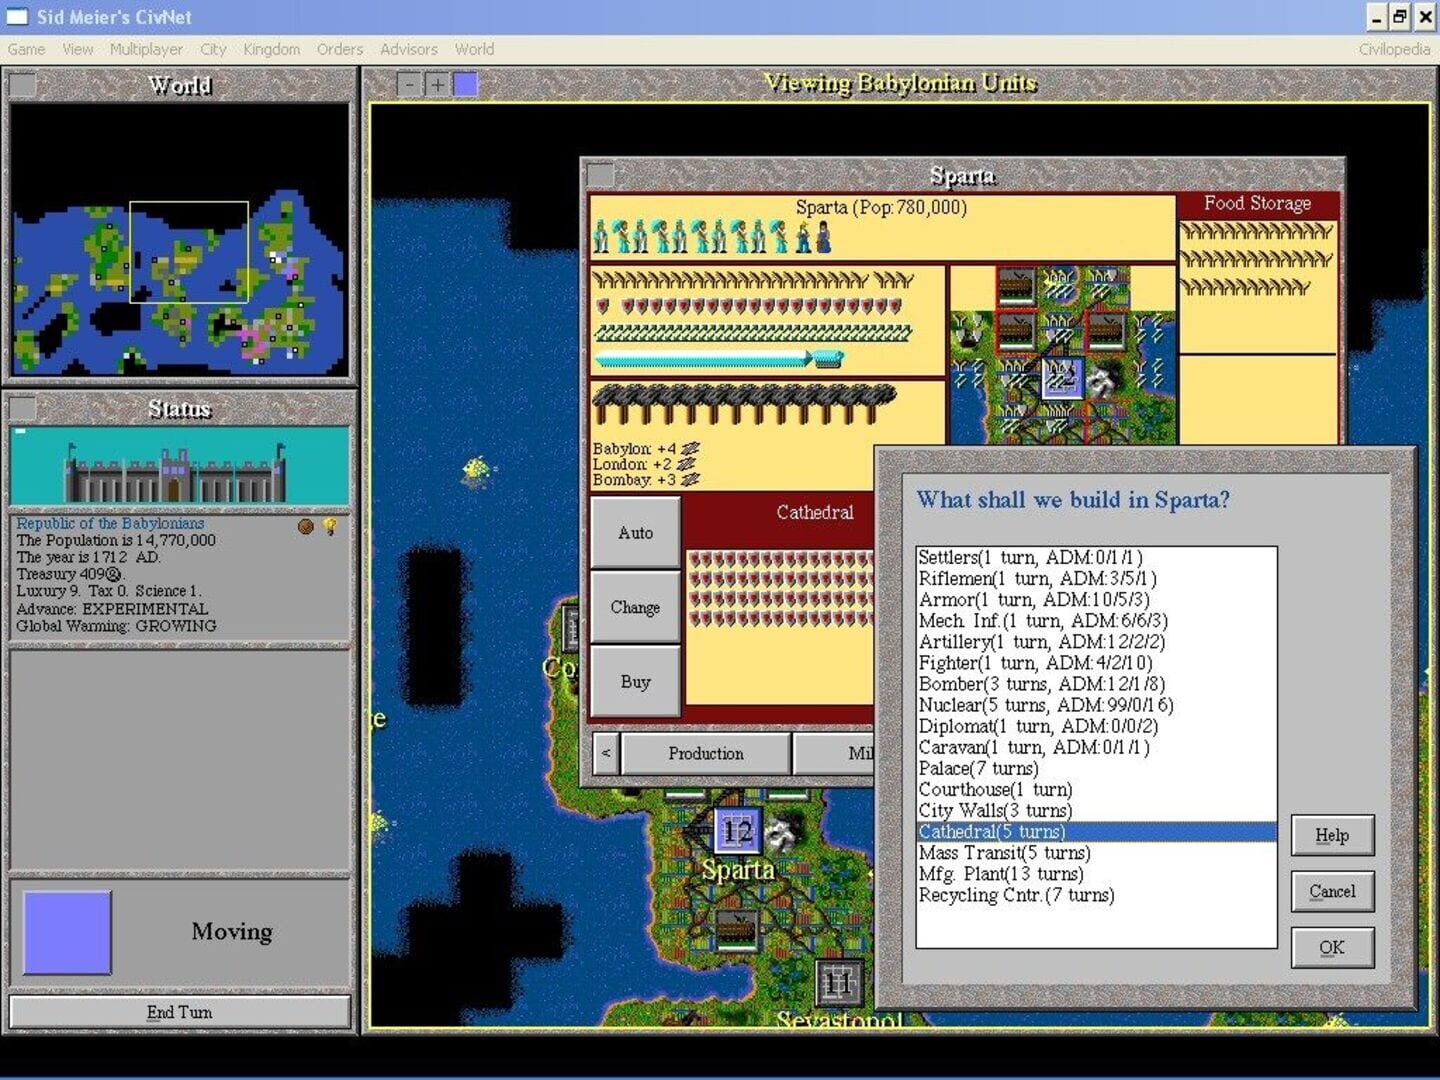Enable Auto production for Sparta
Screen dimensions: 1440x1080
635,531
